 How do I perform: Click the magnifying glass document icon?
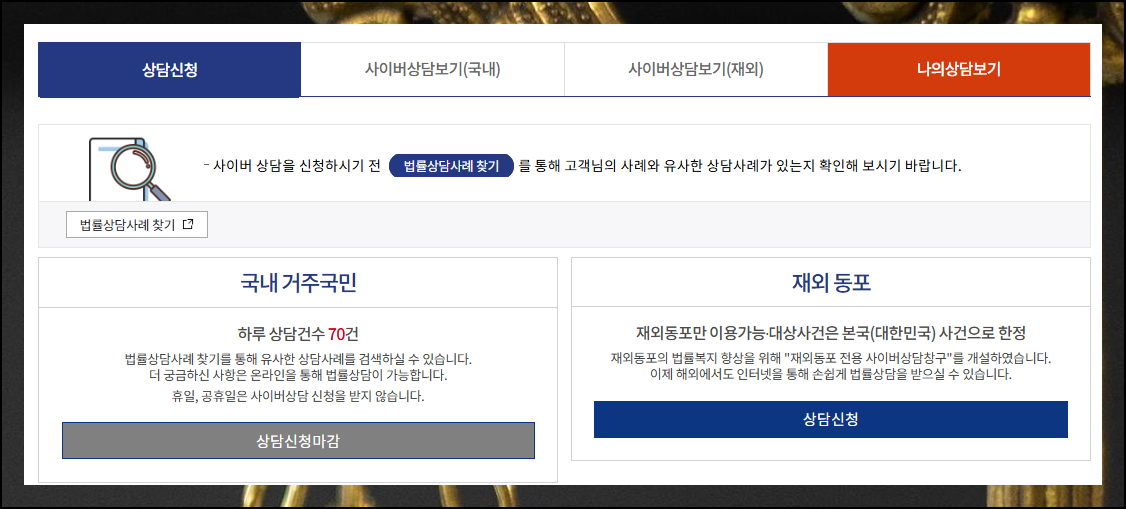[129, 169]
